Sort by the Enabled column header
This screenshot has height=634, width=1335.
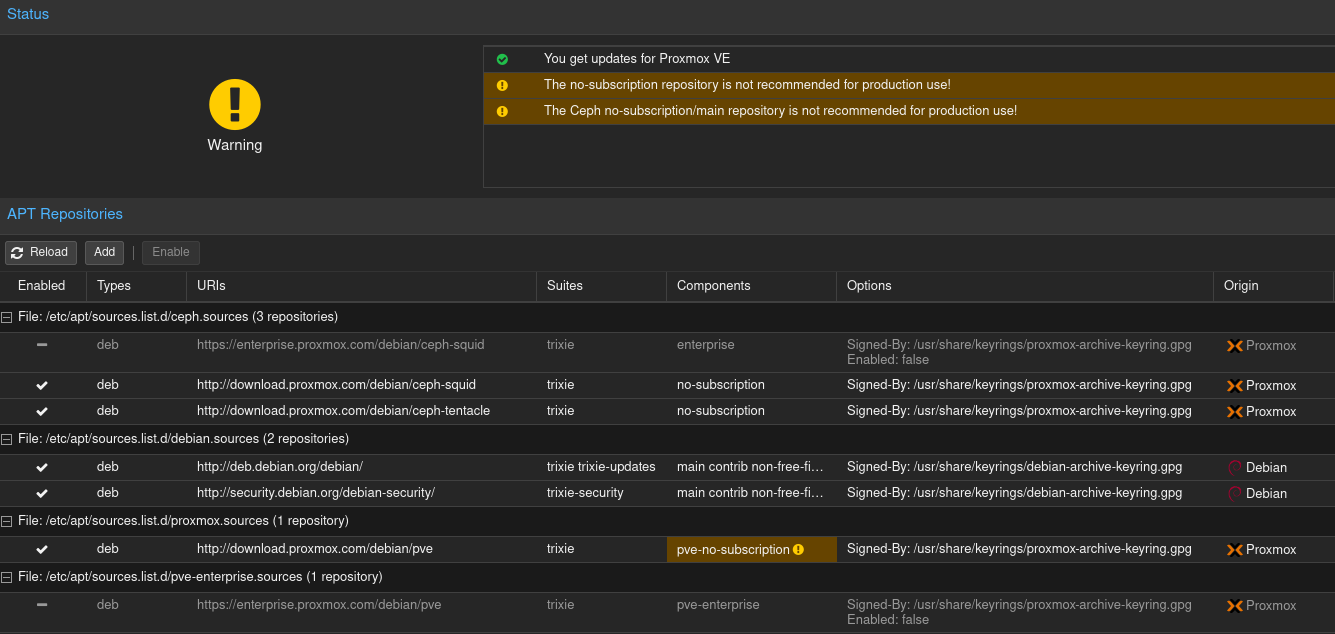pyautogui.click(x=43, y=286)
